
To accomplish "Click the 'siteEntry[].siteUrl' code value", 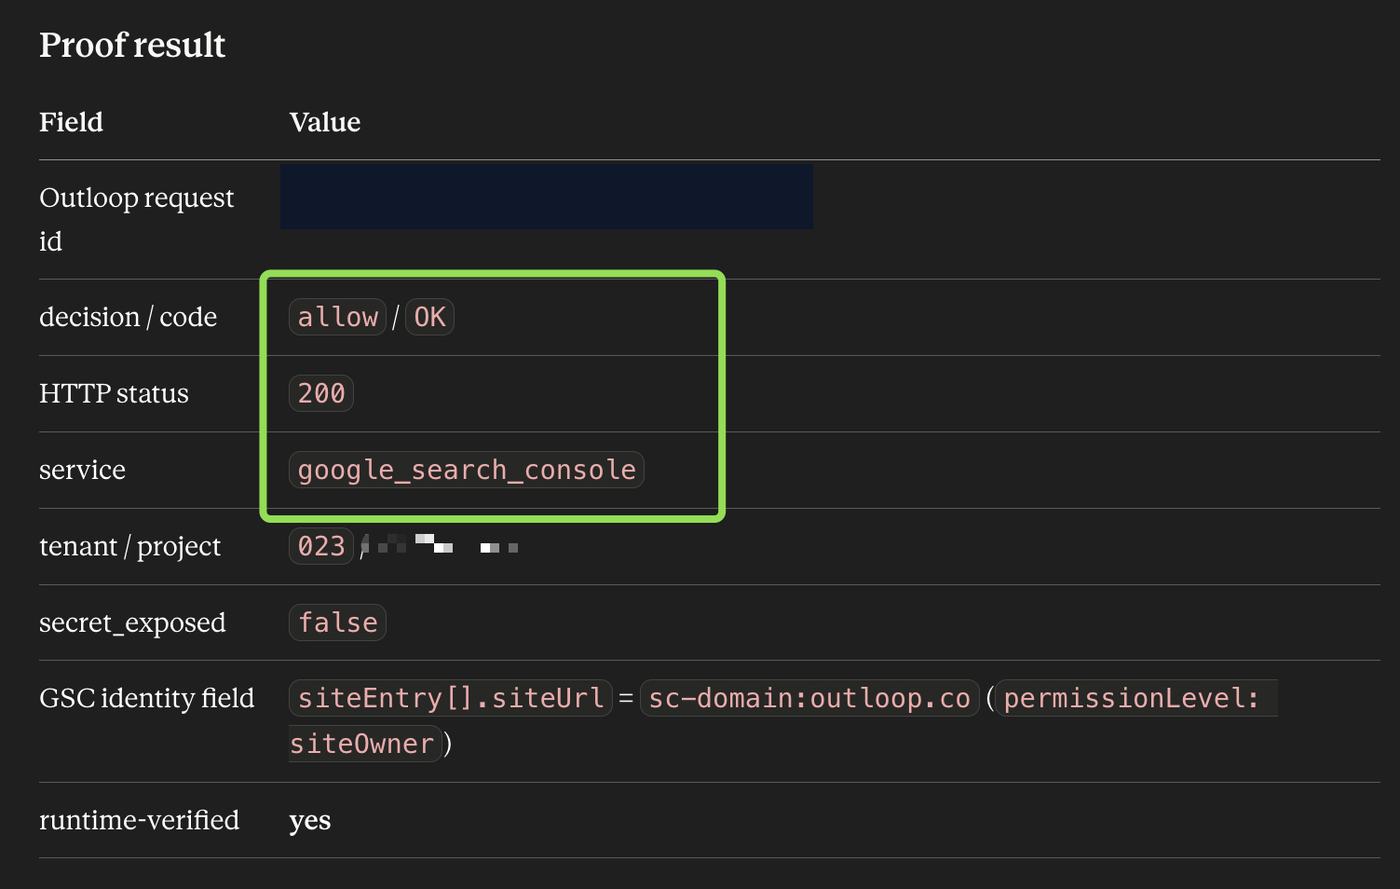I will (x=450, y=698).
